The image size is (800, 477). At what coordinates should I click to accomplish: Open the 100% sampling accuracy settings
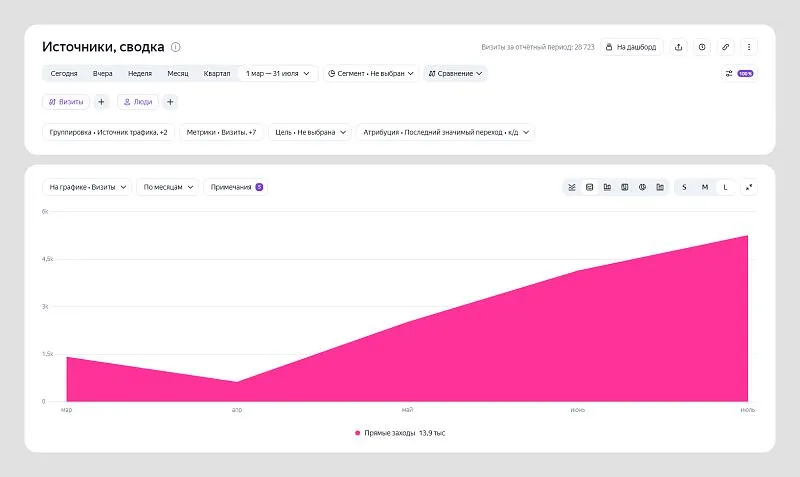click(x=739, y=73)
